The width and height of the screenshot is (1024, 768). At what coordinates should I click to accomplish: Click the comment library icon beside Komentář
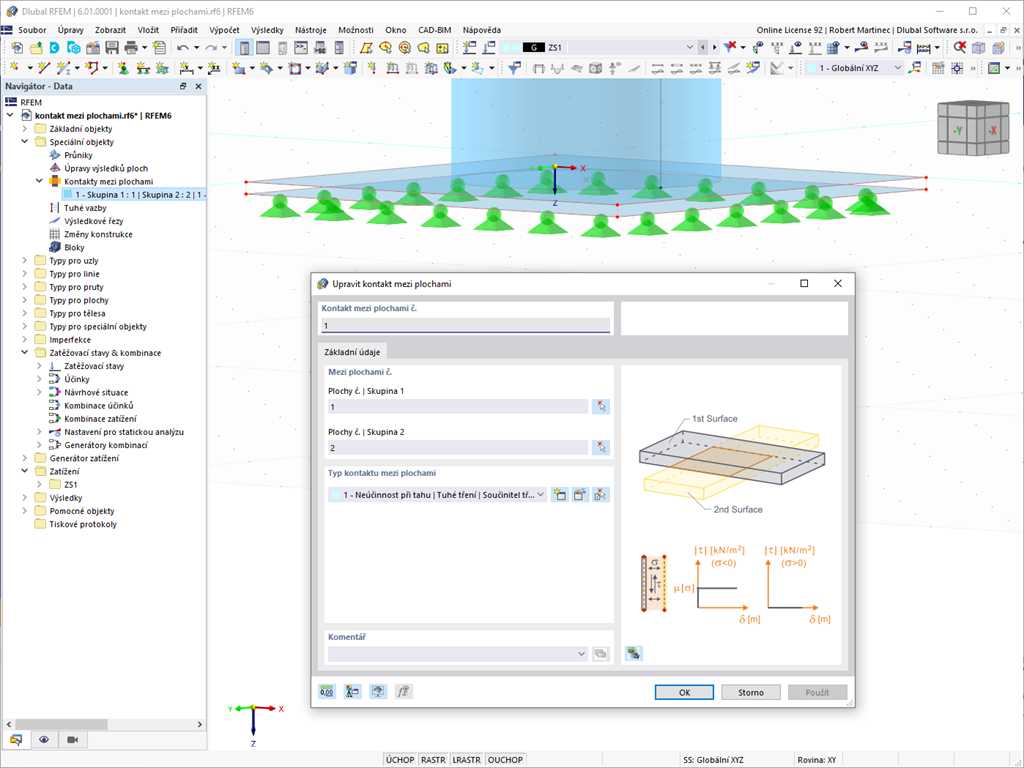(600, 654)
